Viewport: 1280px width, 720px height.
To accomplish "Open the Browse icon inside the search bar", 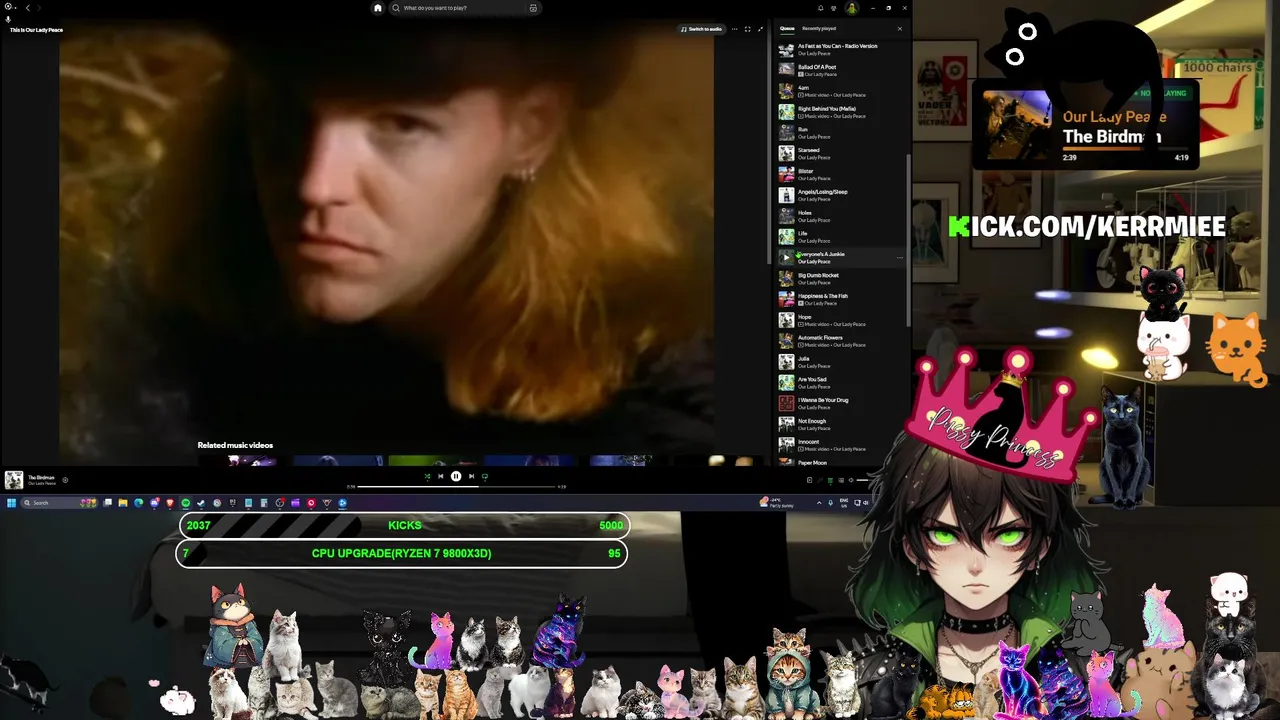I will coord(533,8).
